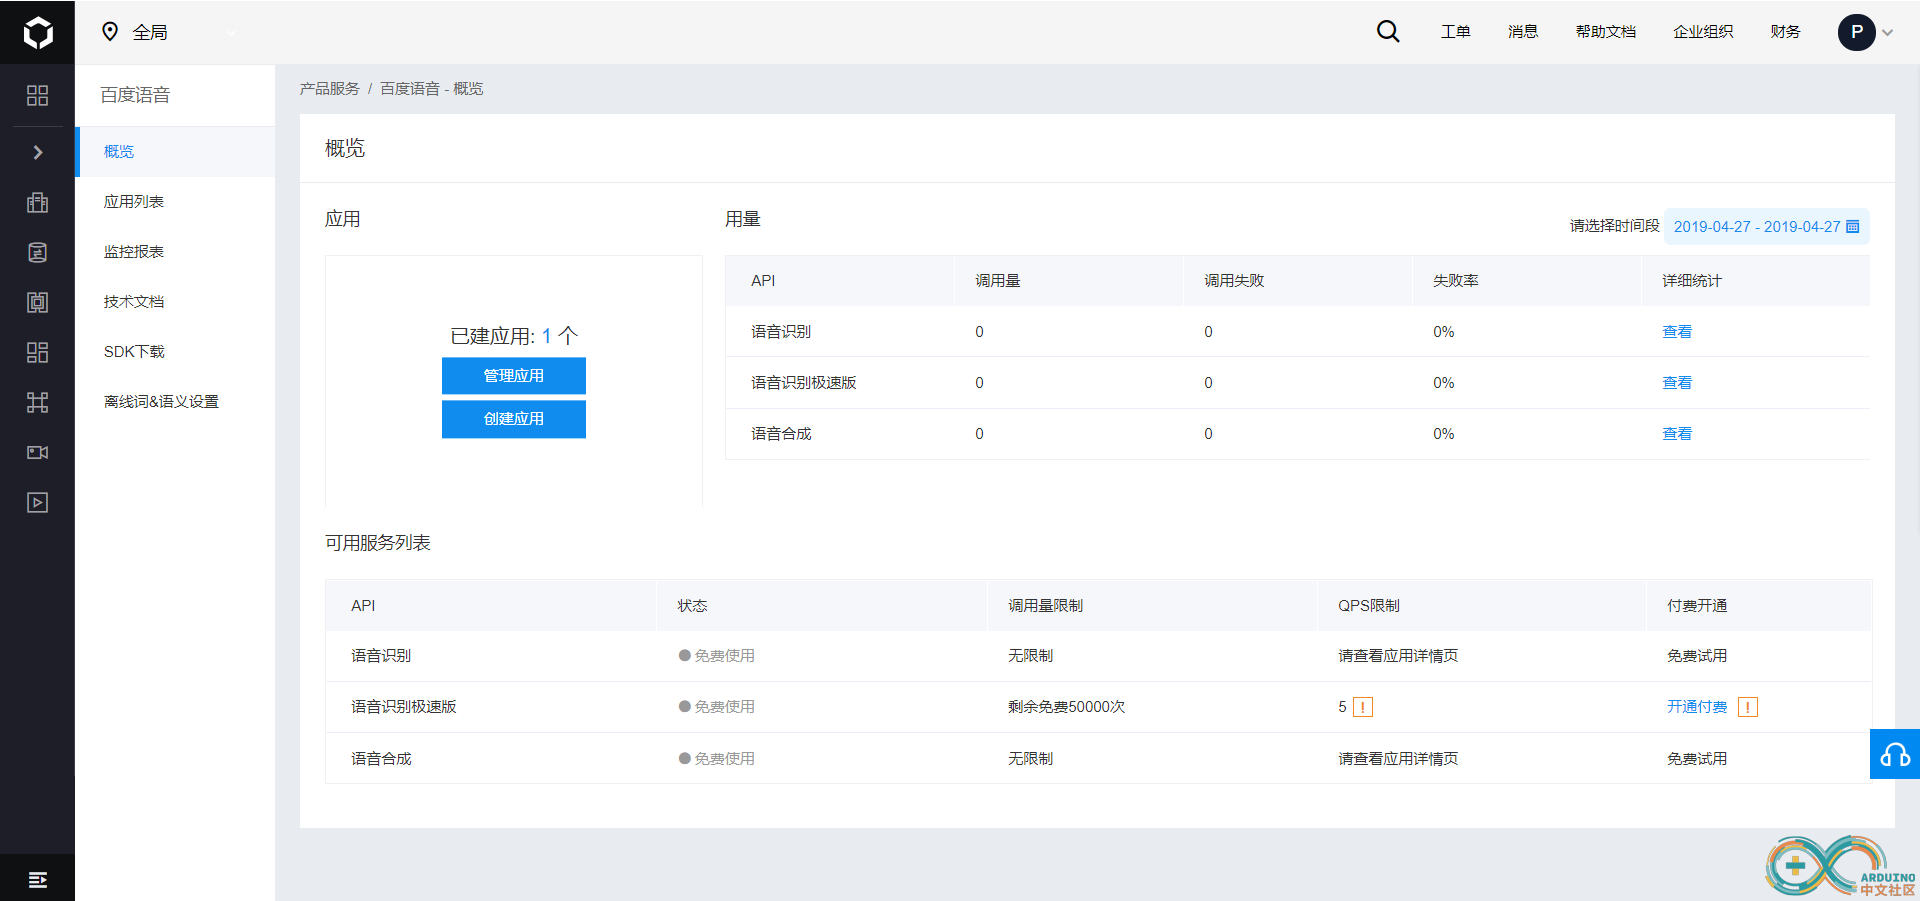Click the 开通付费 link

tap(1697, 706)
